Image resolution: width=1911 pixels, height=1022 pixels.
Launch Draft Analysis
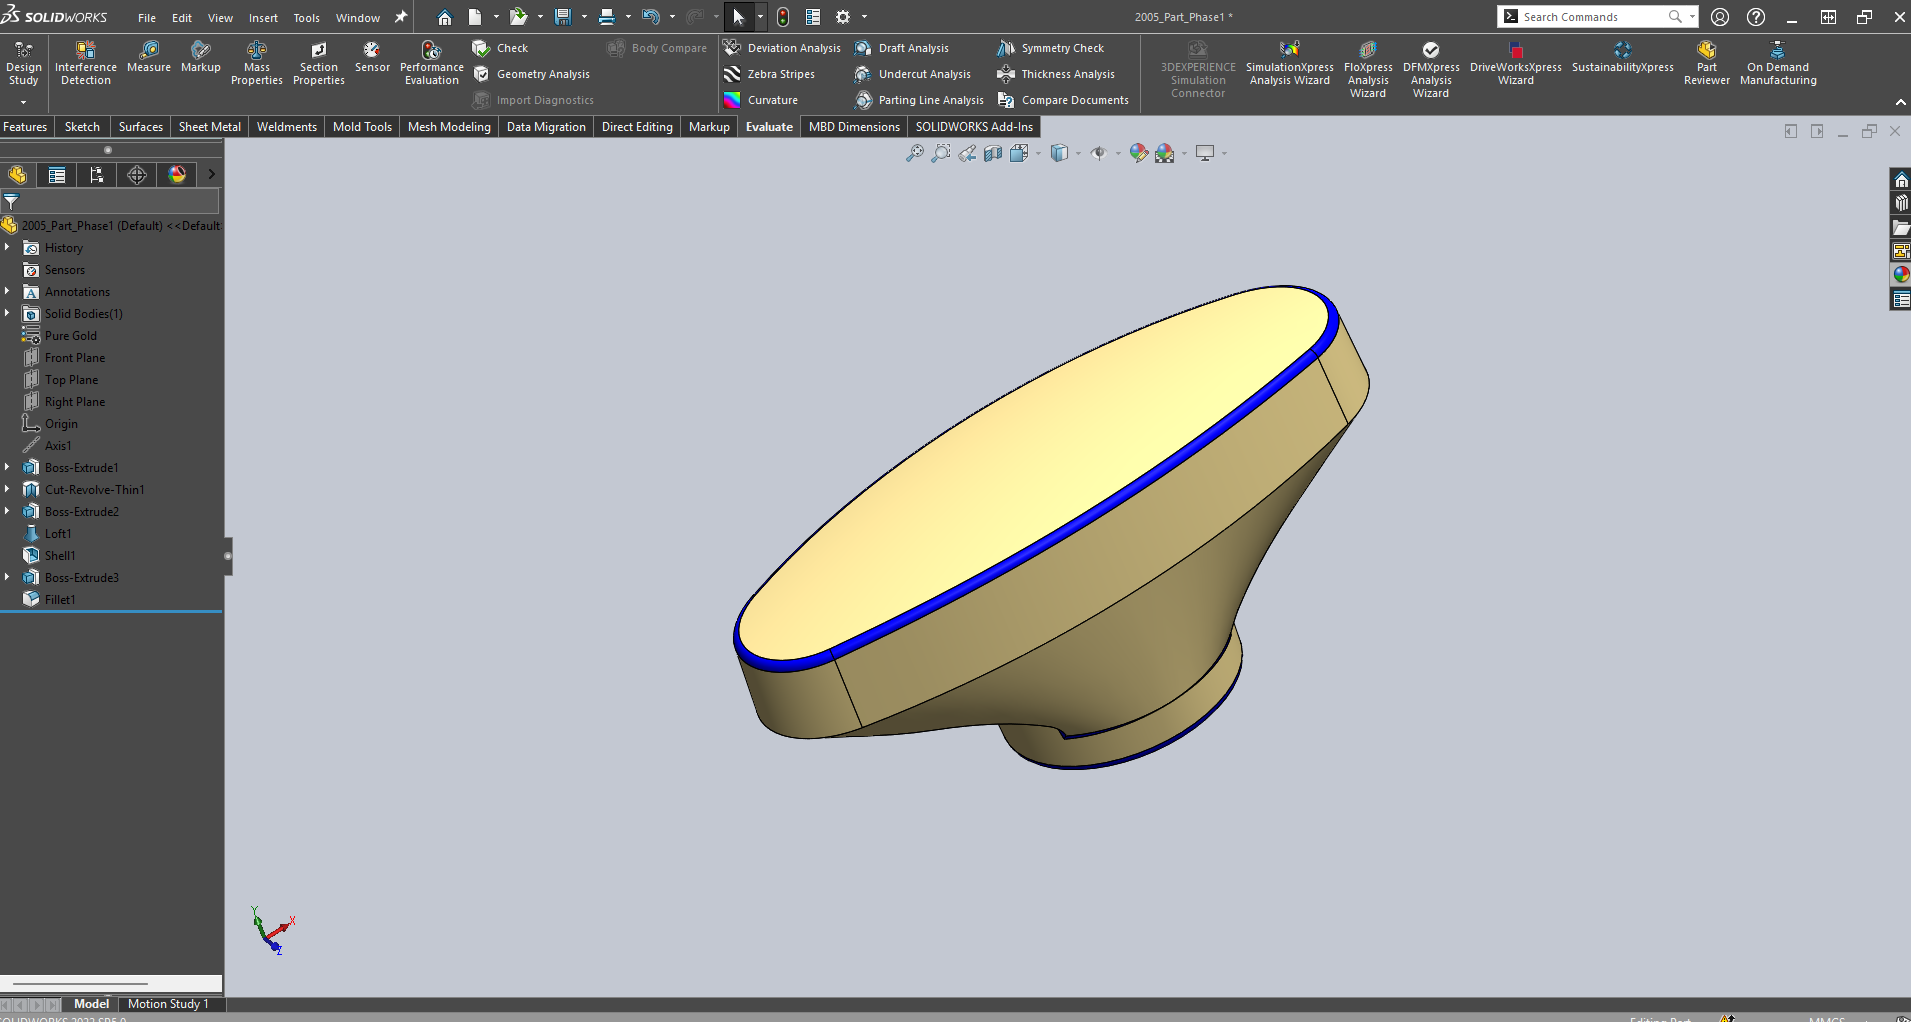[x=902, y=48]
